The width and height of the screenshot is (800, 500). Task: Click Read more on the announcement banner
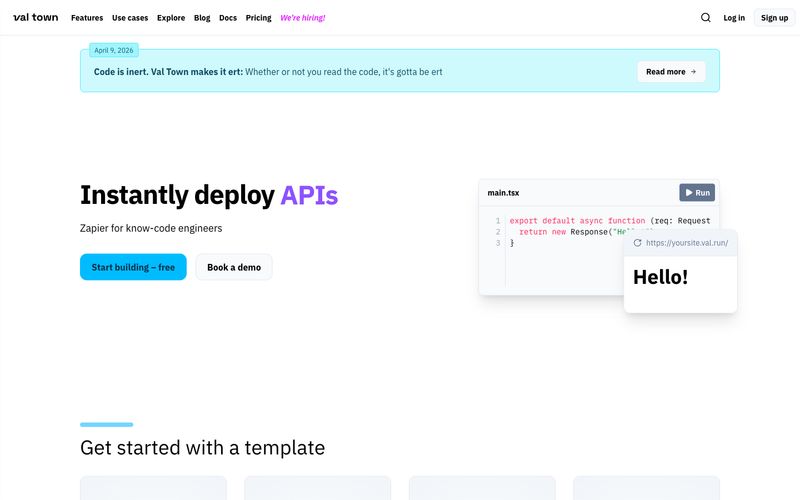click(x=671, y=72)
